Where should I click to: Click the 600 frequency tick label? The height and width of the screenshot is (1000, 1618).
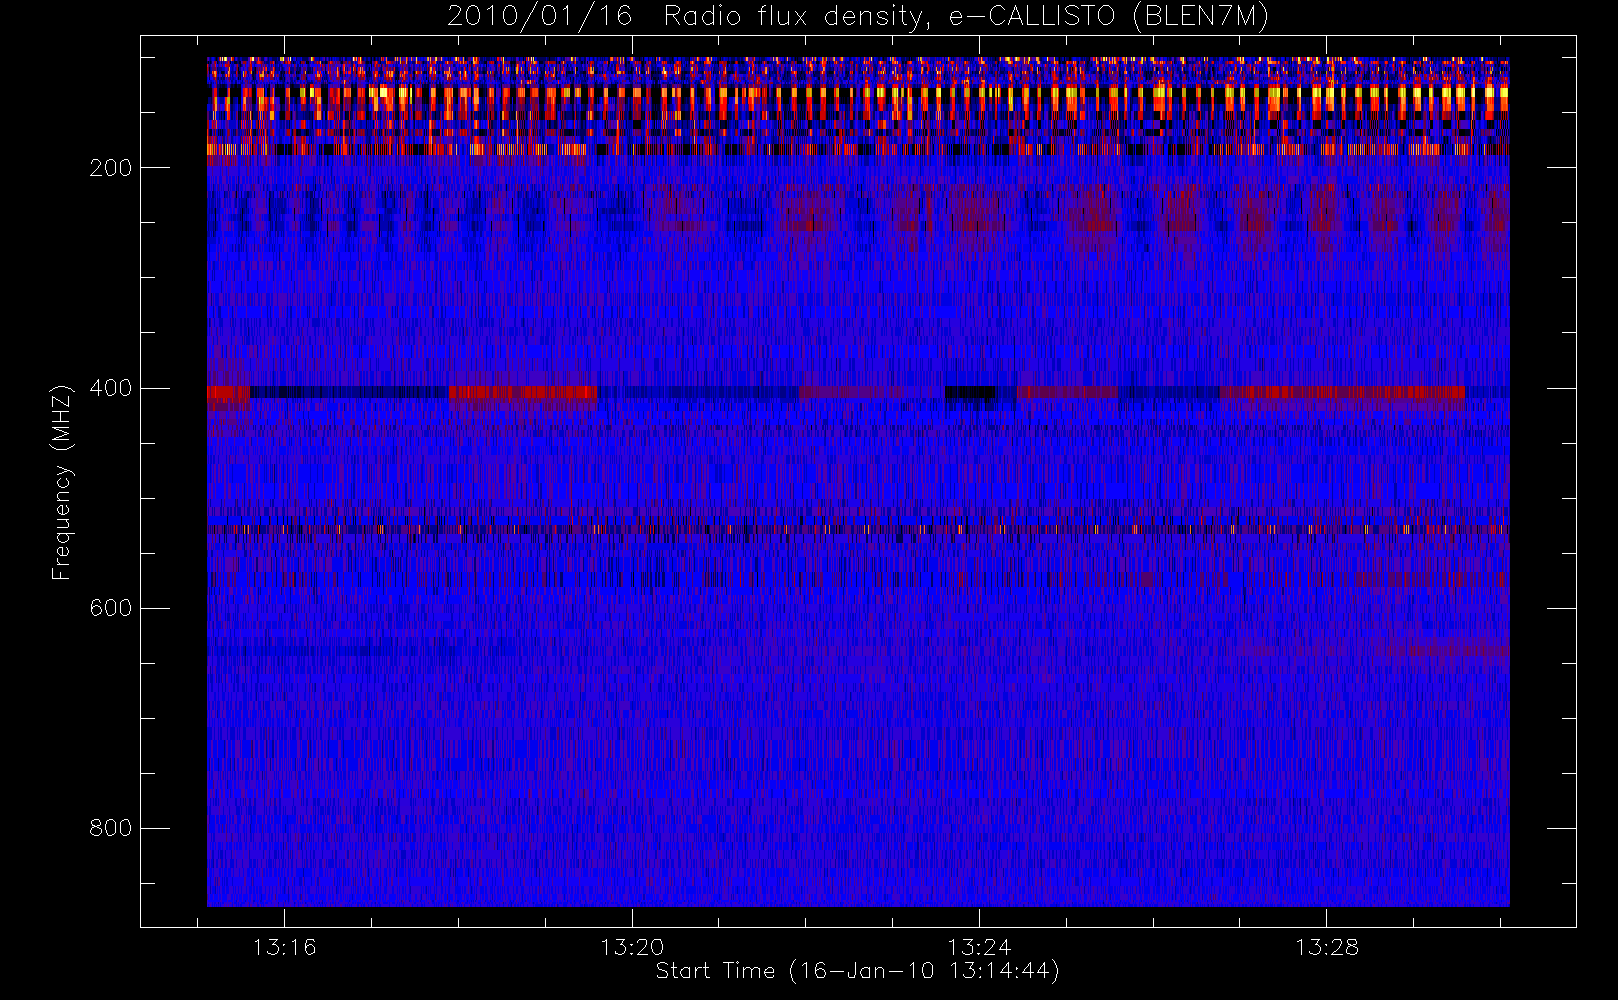(110, 608)
